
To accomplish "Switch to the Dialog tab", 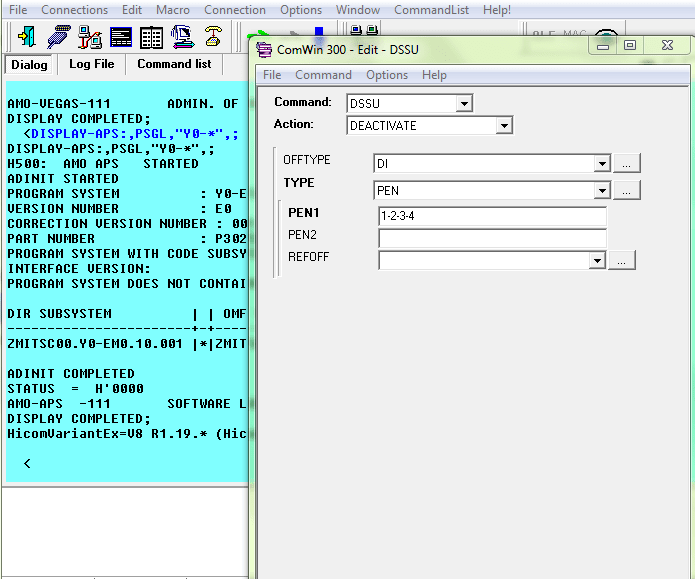I will coord(29,65).
